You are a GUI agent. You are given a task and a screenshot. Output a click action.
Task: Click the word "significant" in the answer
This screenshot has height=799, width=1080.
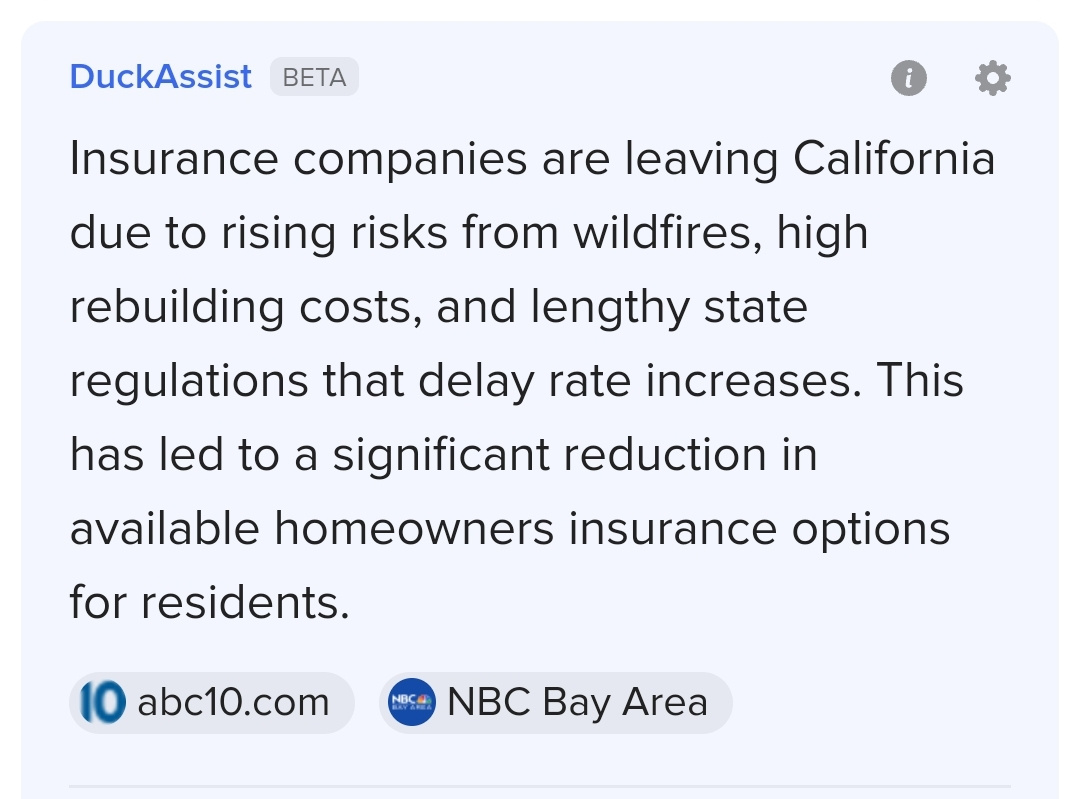tap(441, 455)
